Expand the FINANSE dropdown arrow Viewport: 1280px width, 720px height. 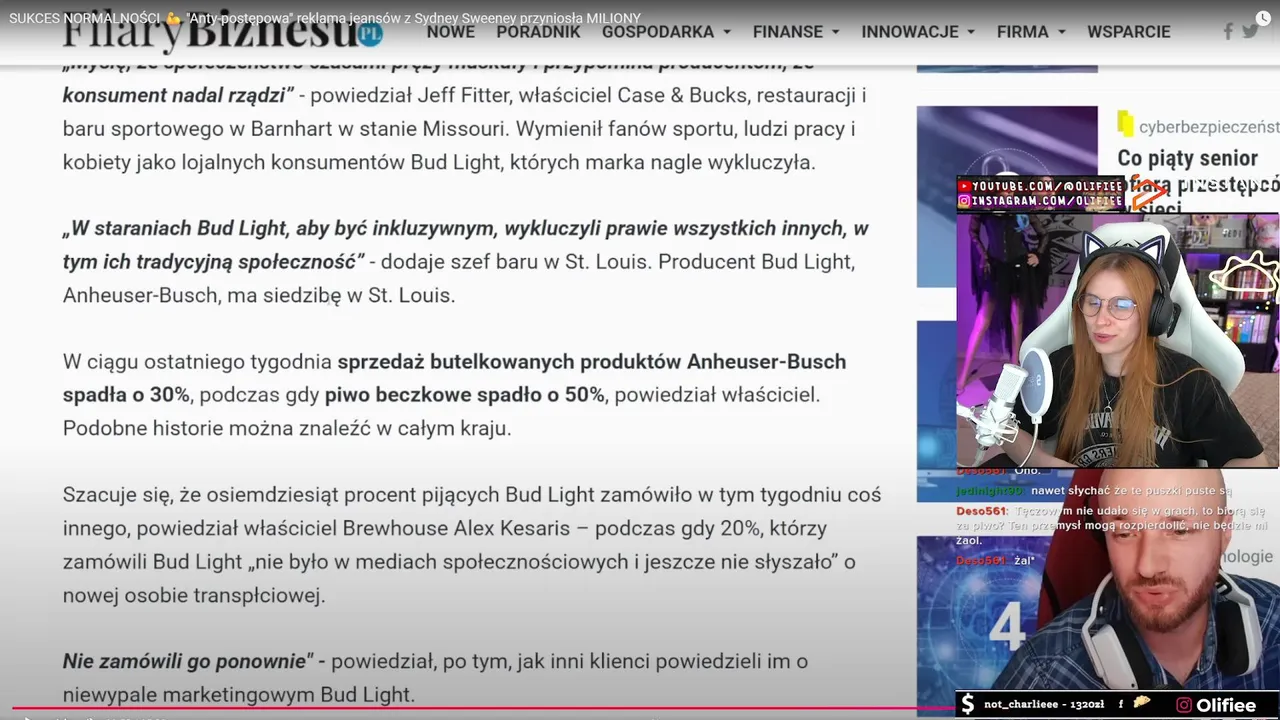click(x=835, y=33)
